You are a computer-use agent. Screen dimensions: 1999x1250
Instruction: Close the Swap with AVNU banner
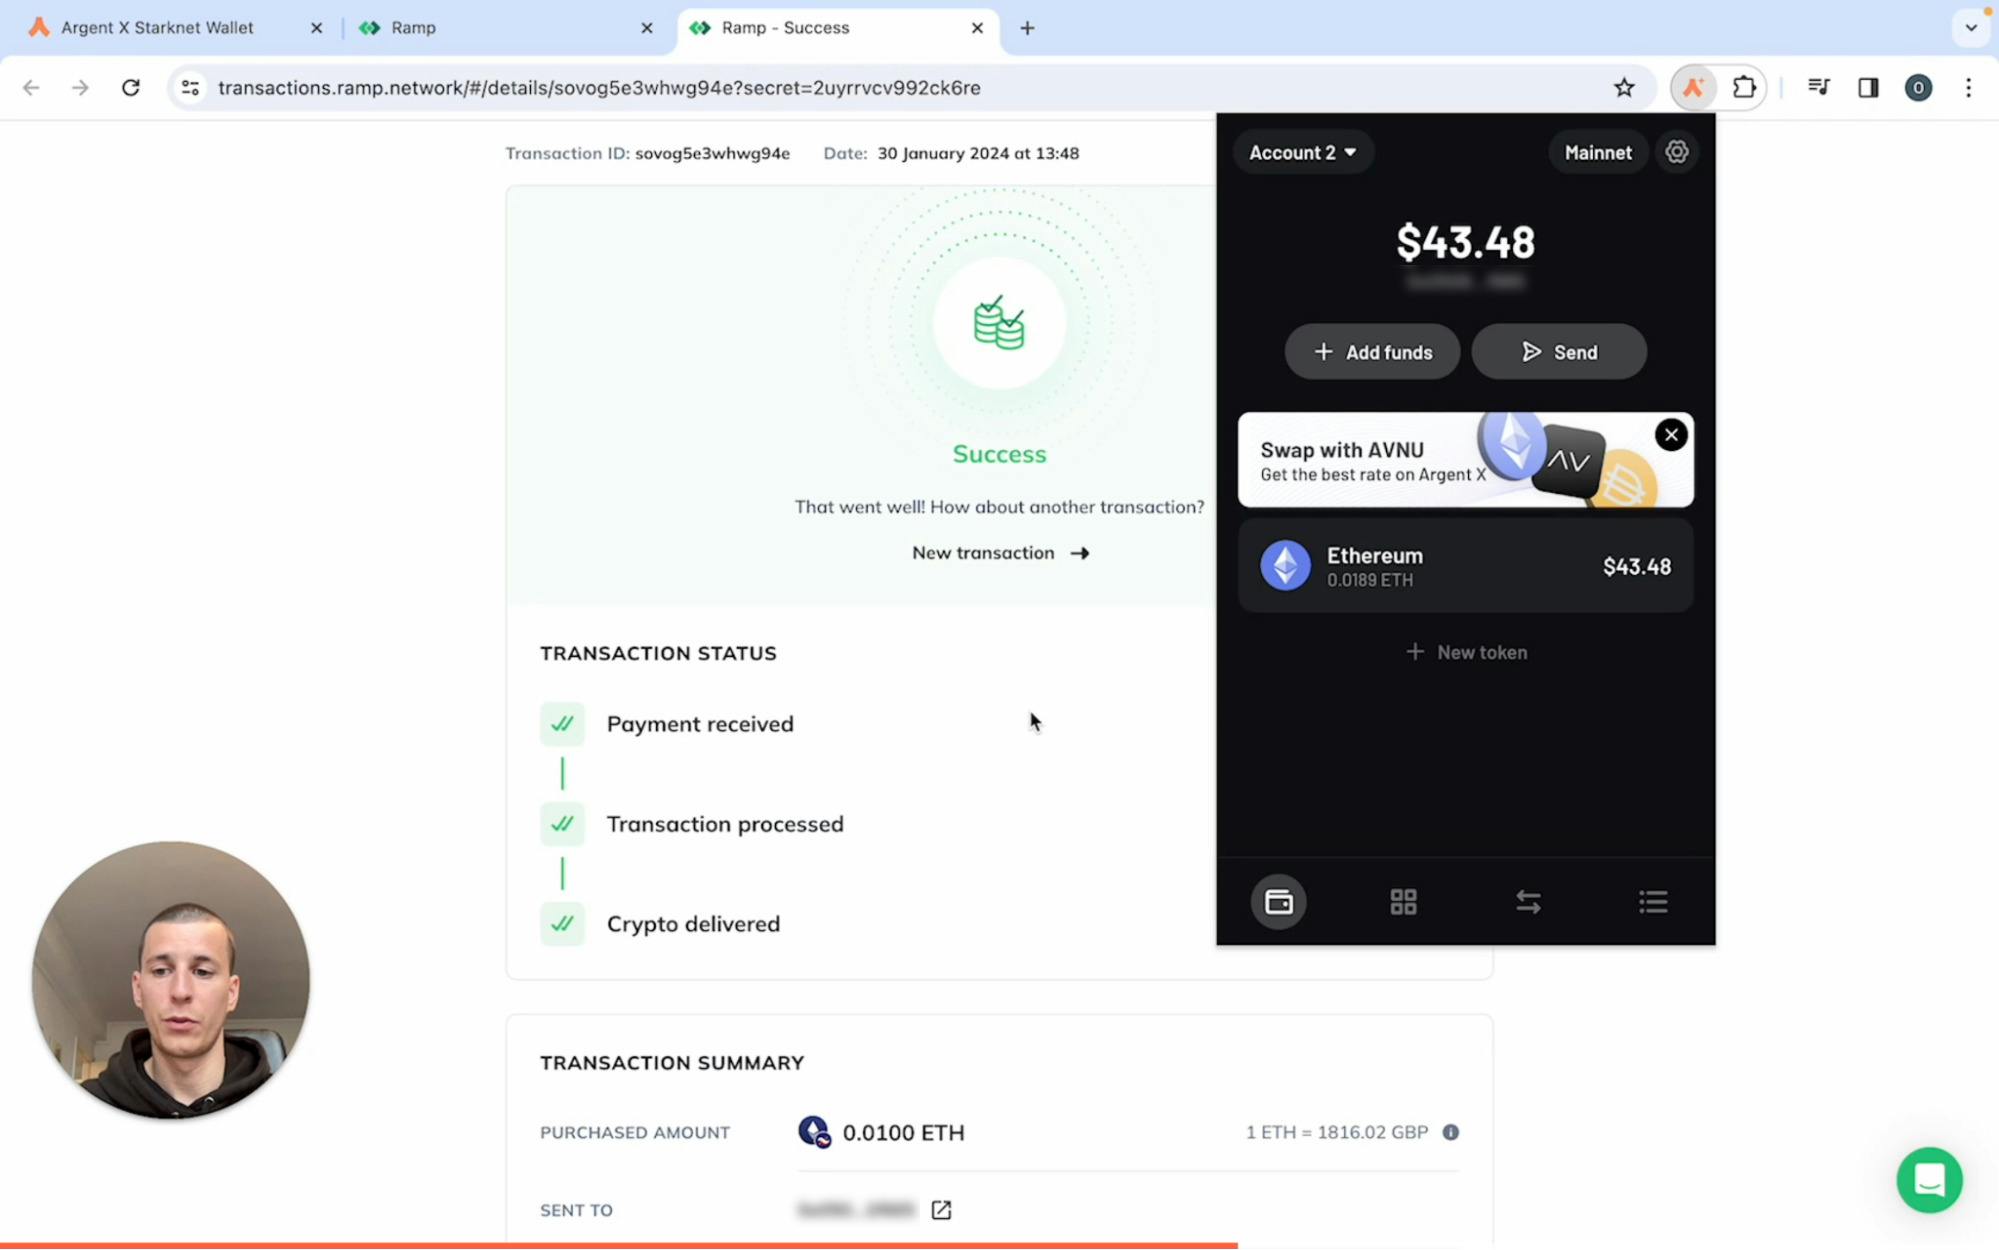[1671, 435]
